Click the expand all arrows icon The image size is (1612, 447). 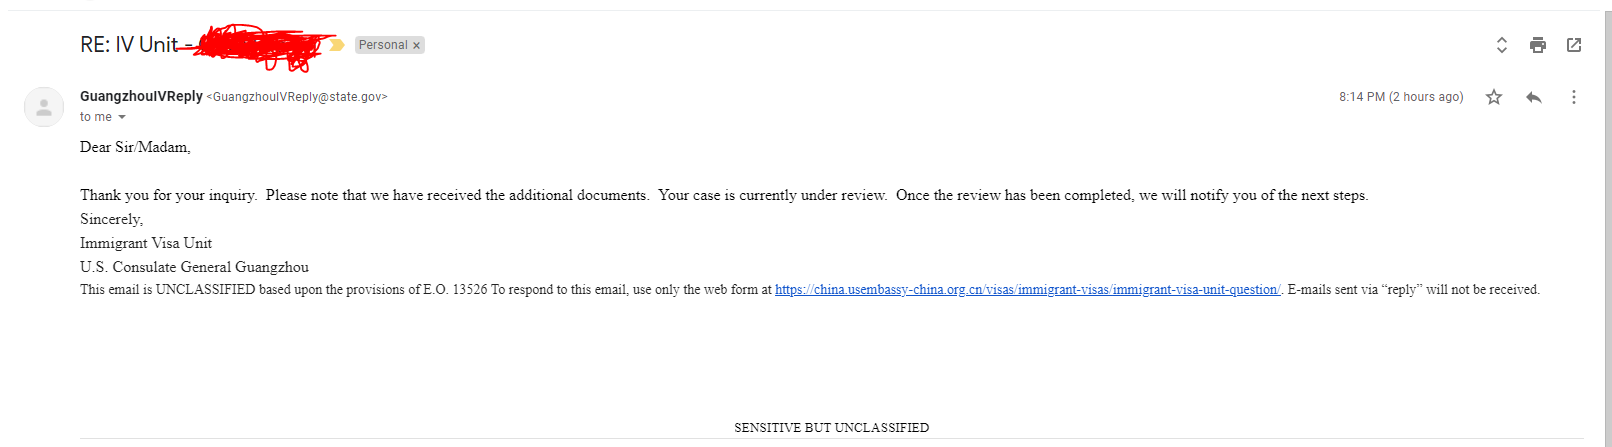point(1501,45)
